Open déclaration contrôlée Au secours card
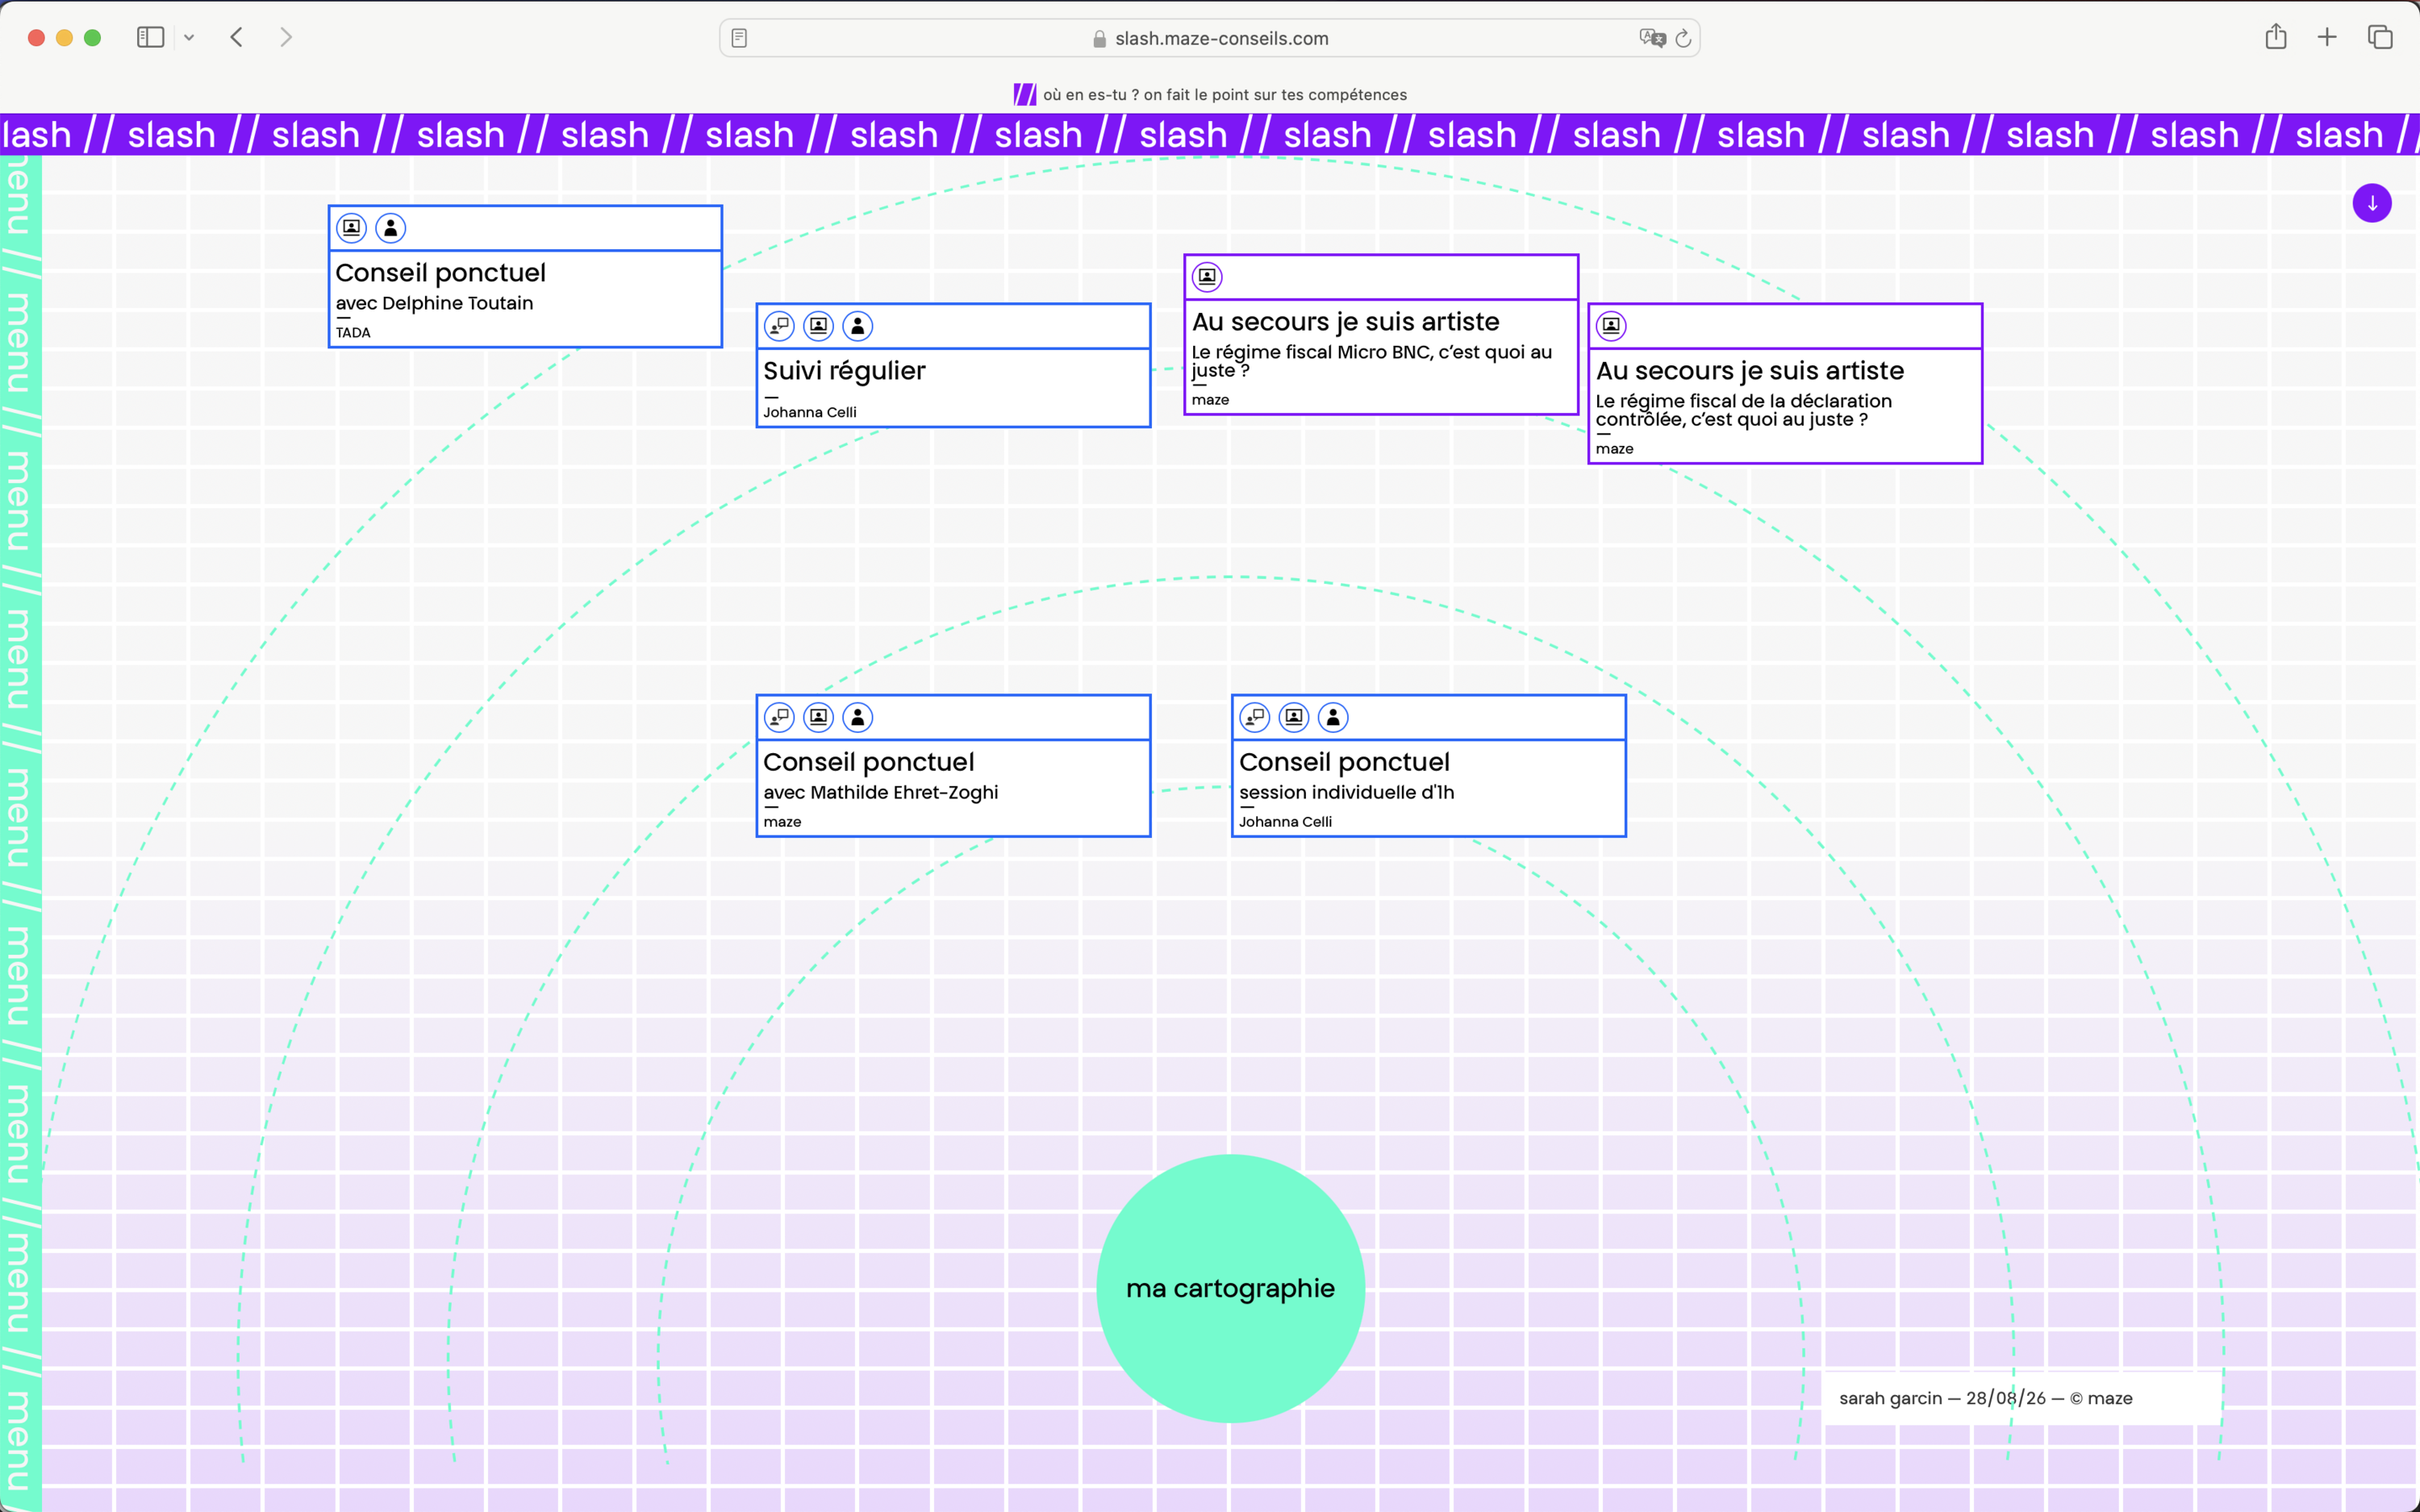The height and width of the screenshot is (1512, 2420). [1785, 383]
